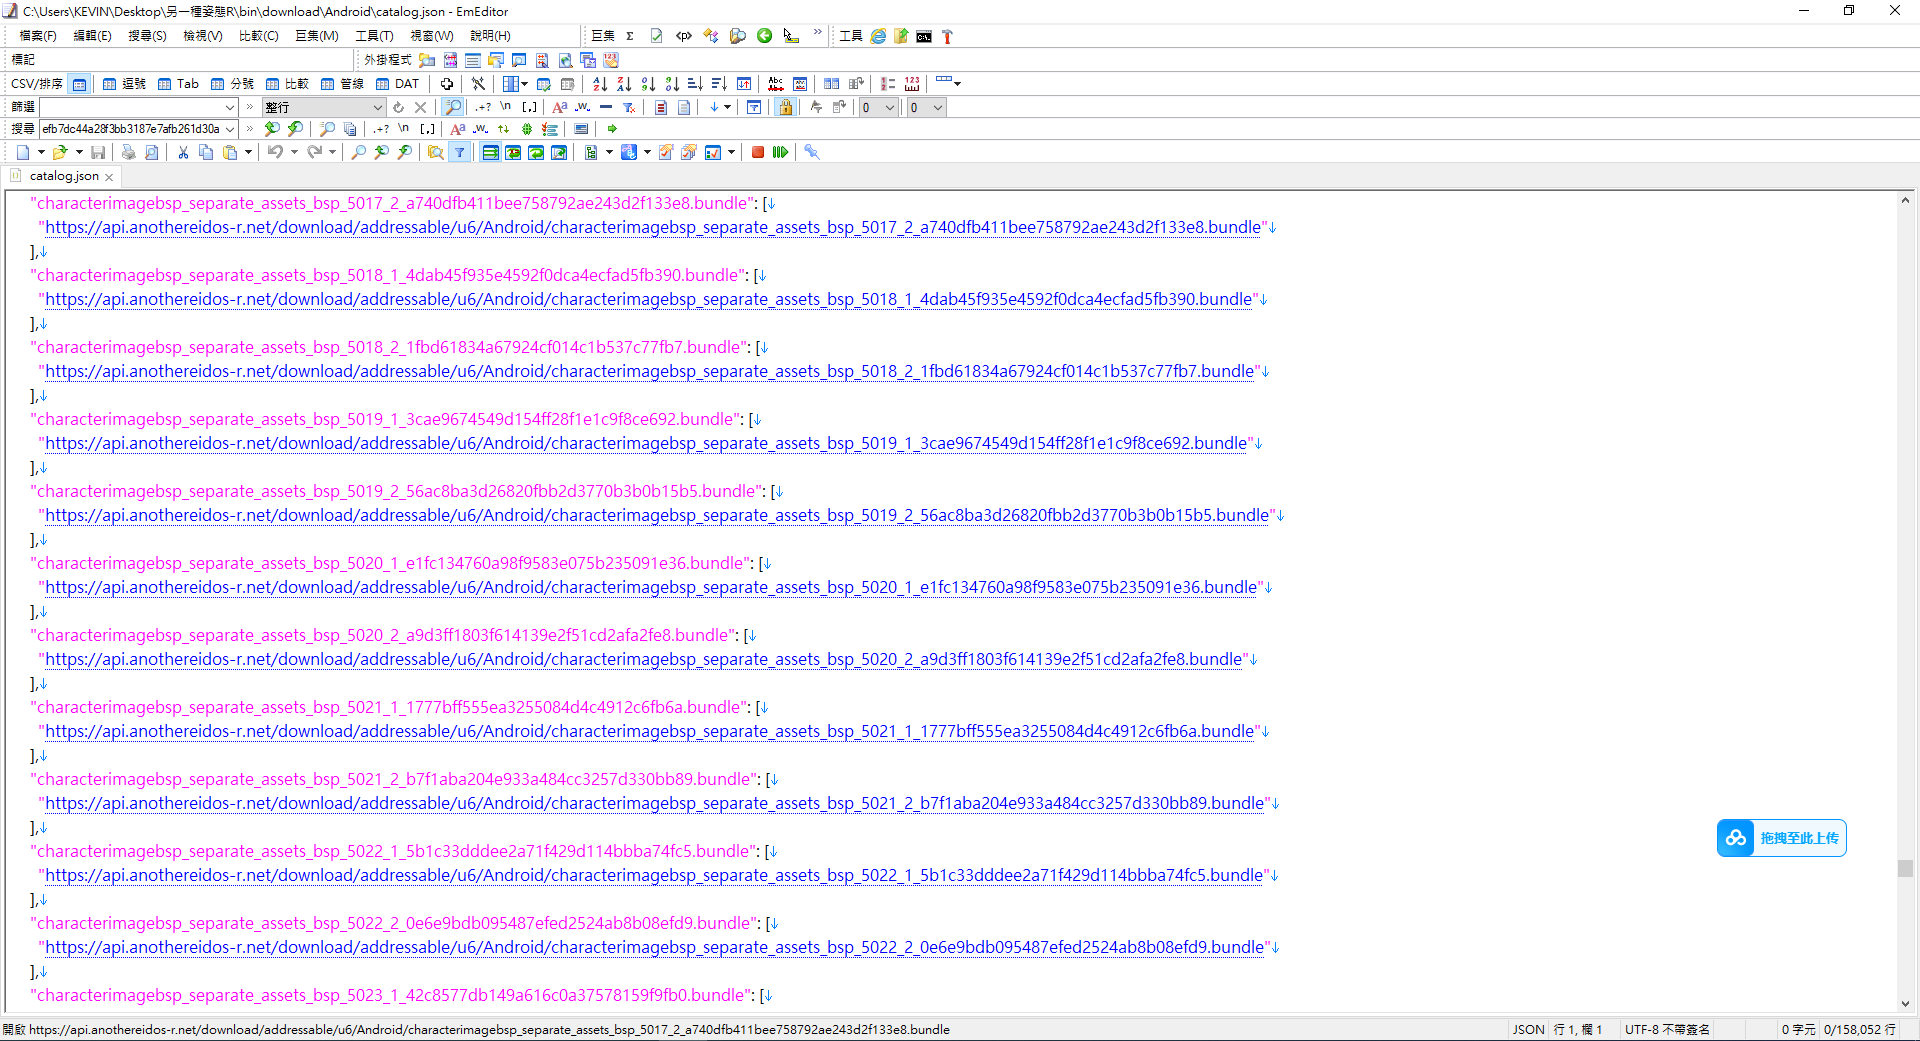The width and height of the screenshot is (1920, 1041).
Task: Click the Print icon in toolbar
Action: coord(128,152)
